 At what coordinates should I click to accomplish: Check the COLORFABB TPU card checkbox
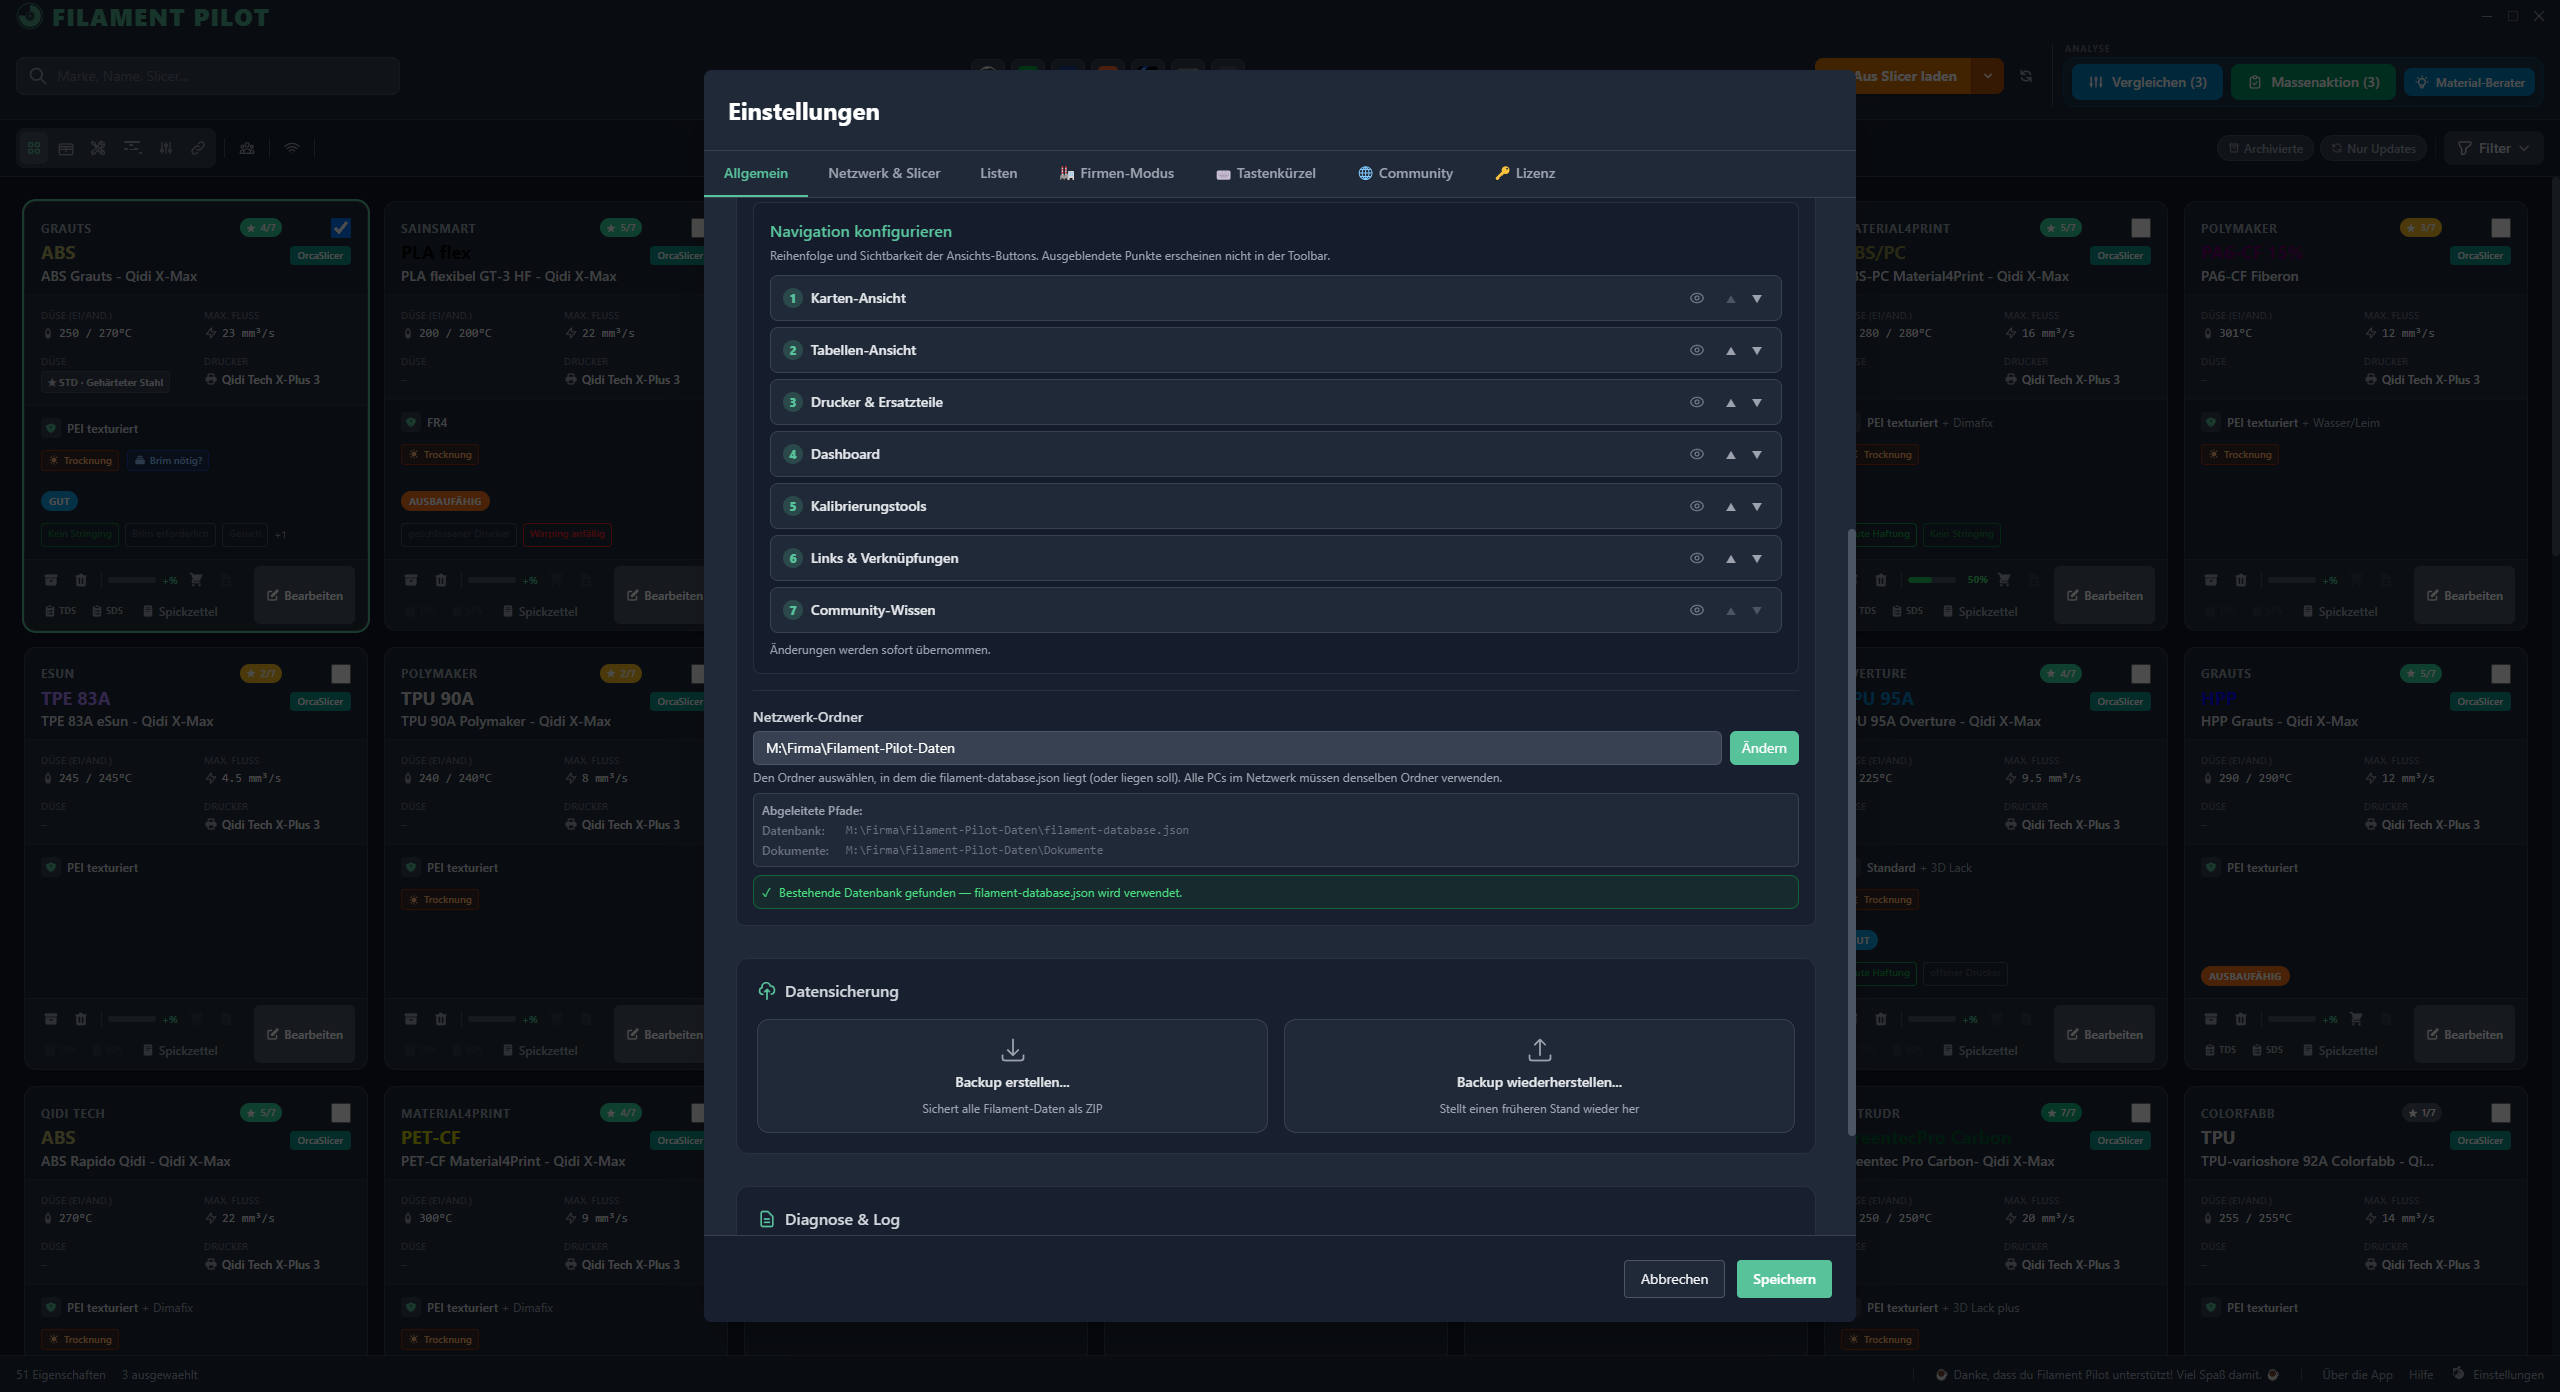(2501, 1113)
